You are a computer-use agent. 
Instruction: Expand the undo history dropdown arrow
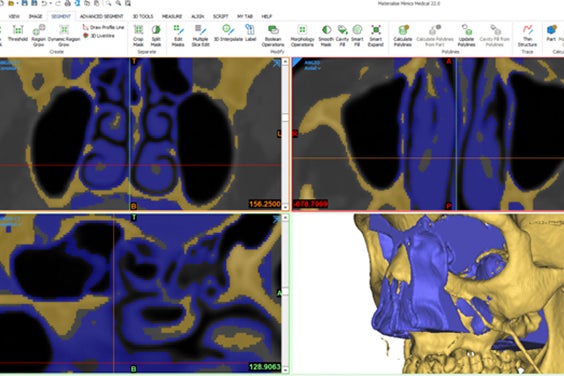coord(50,4)
